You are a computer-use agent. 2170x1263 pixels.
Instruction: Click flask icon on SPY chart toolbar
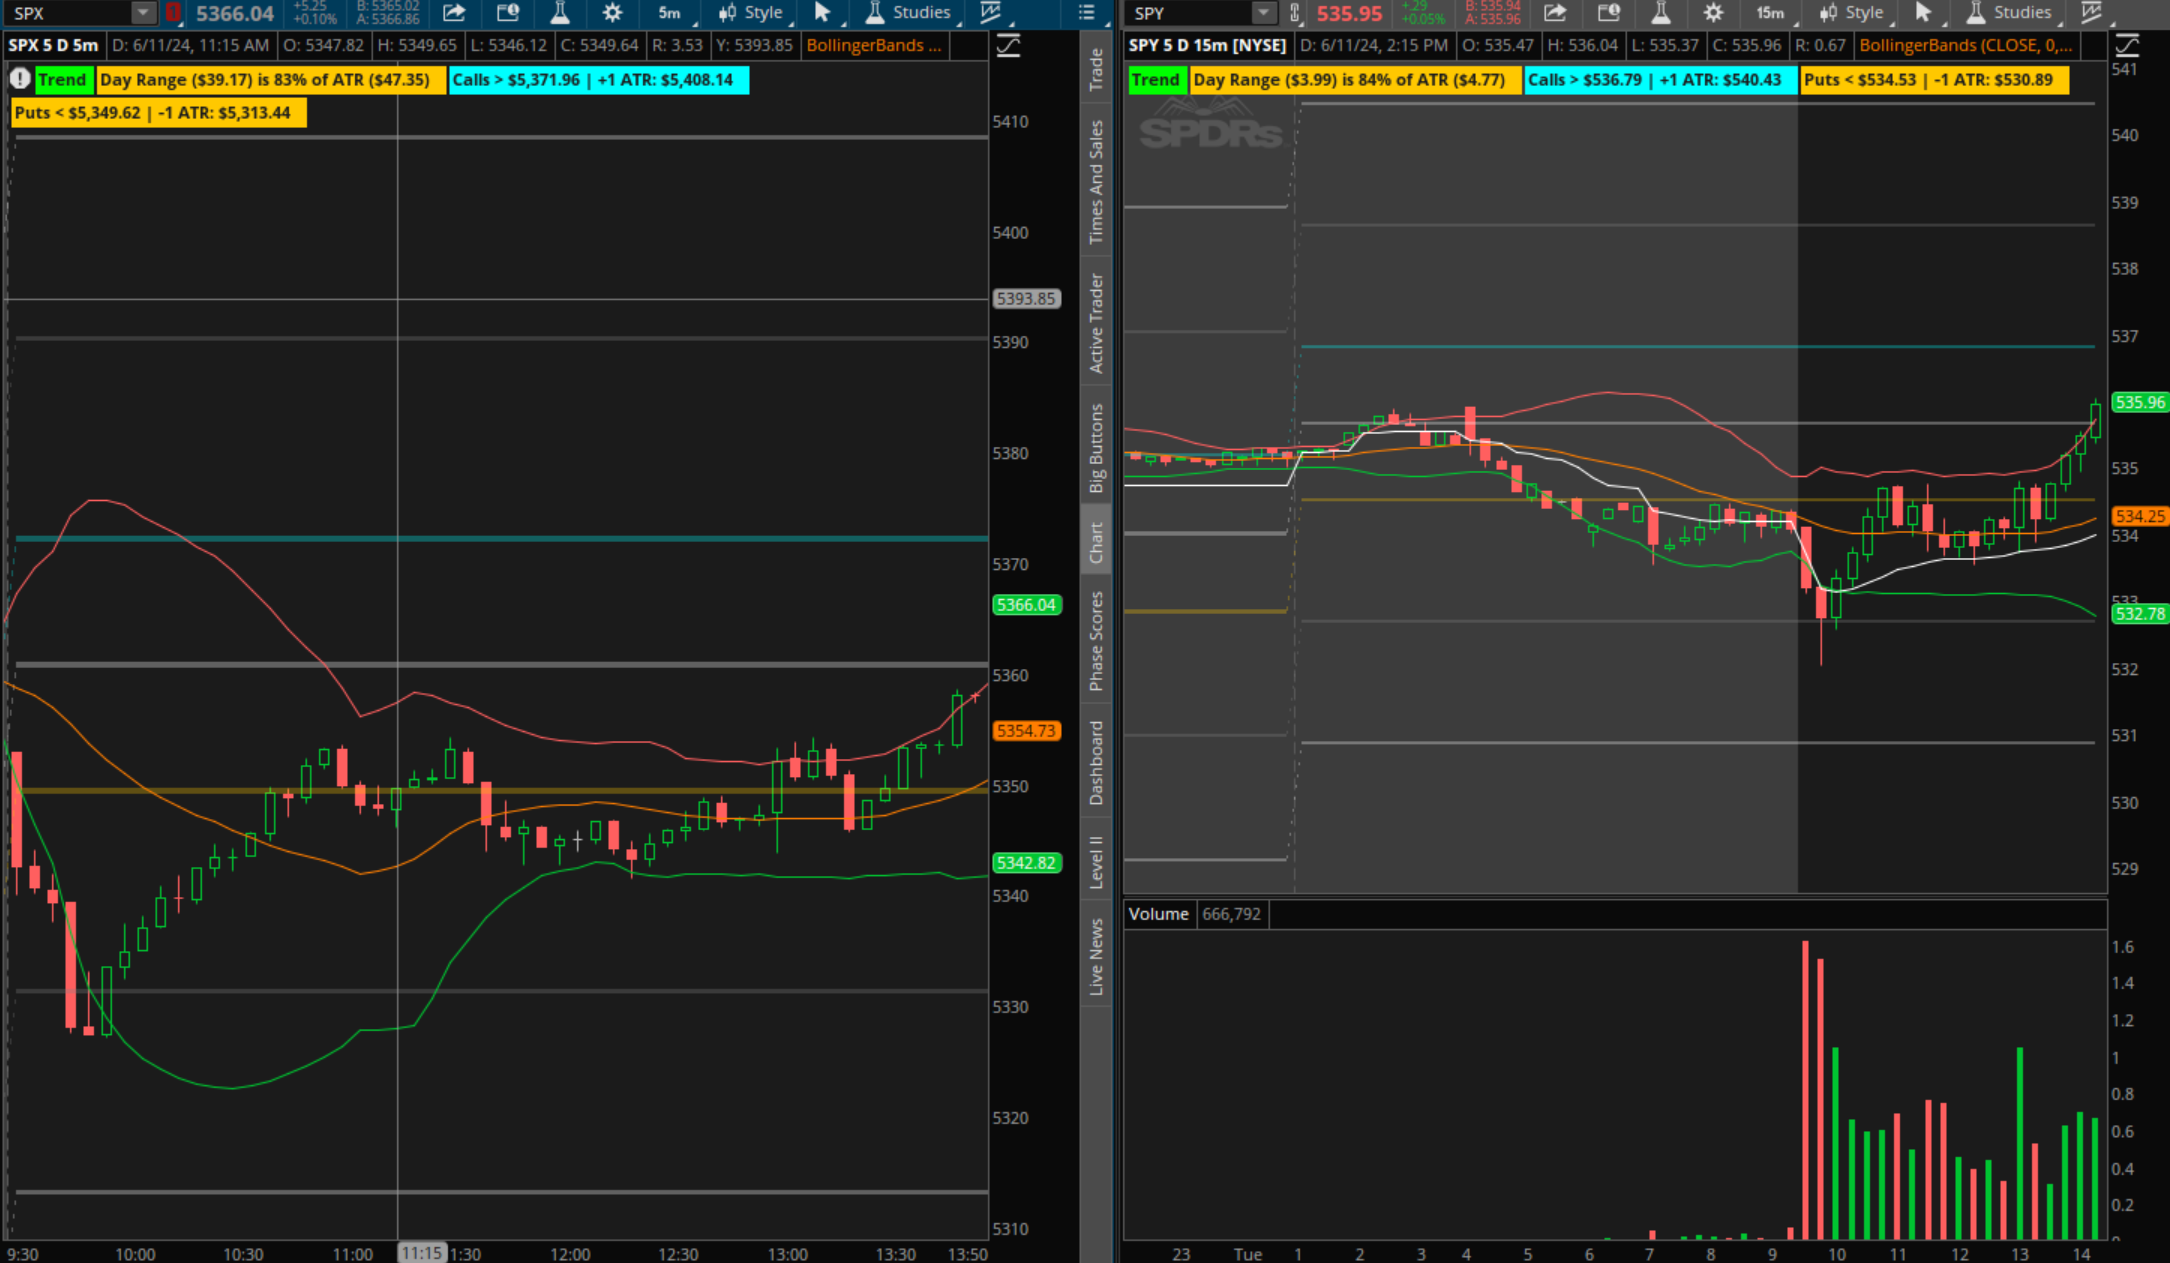click(1660, 13)
